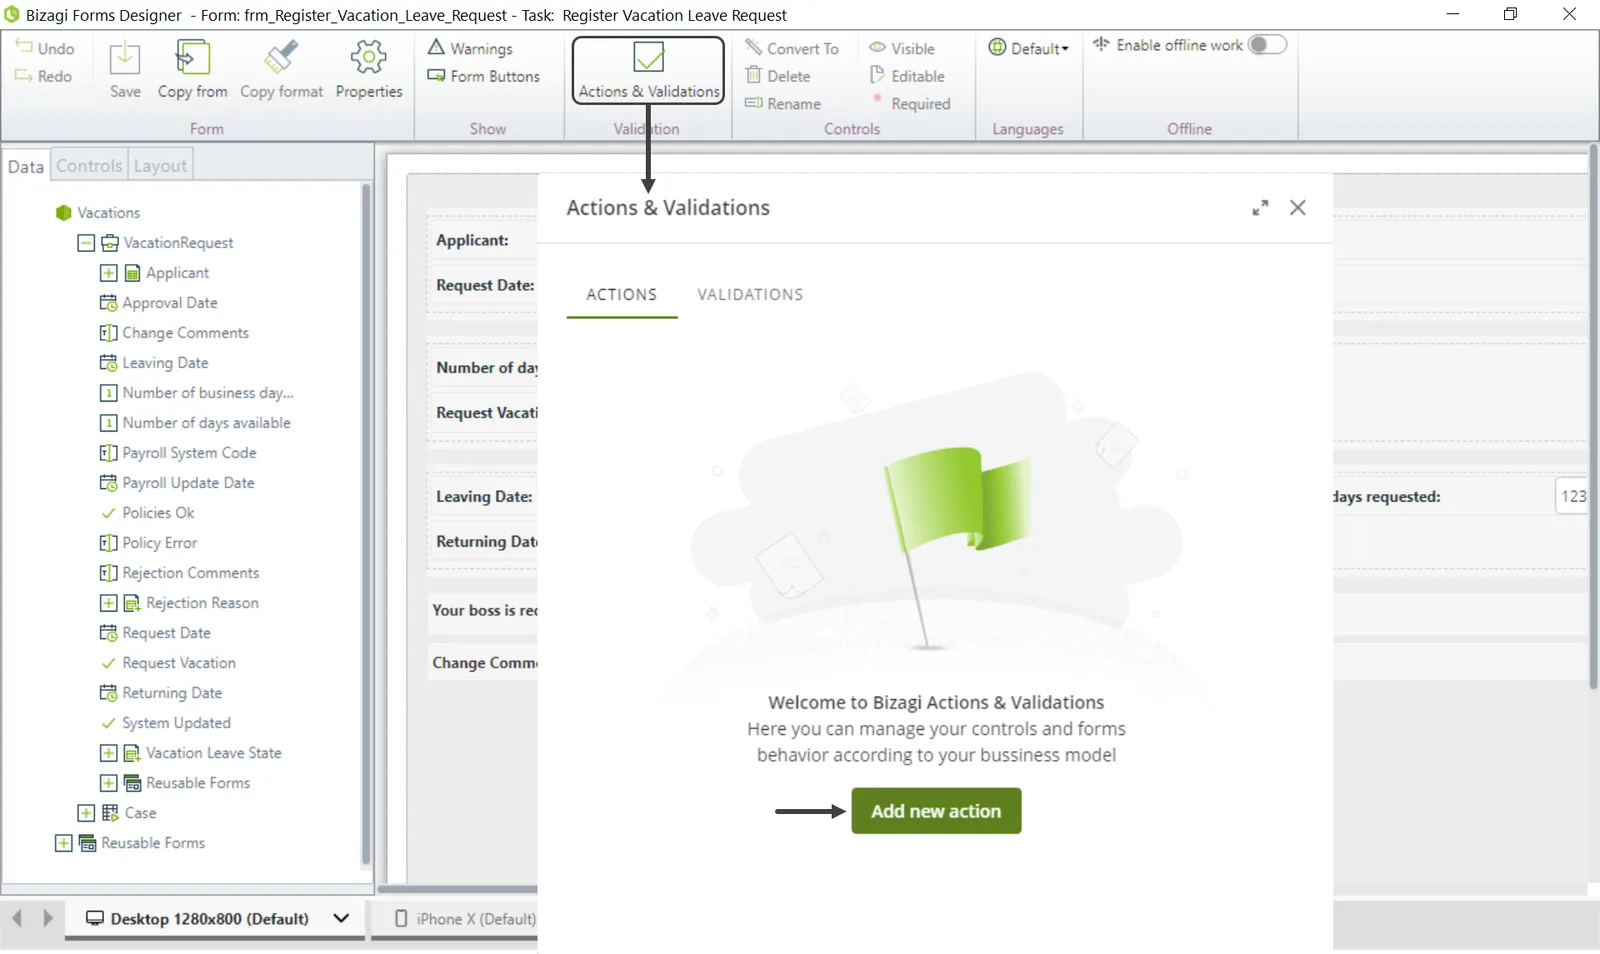Viewport: 1600px width, 954px height.
Task: Show form Warnings
Action: tap(470, 48)
